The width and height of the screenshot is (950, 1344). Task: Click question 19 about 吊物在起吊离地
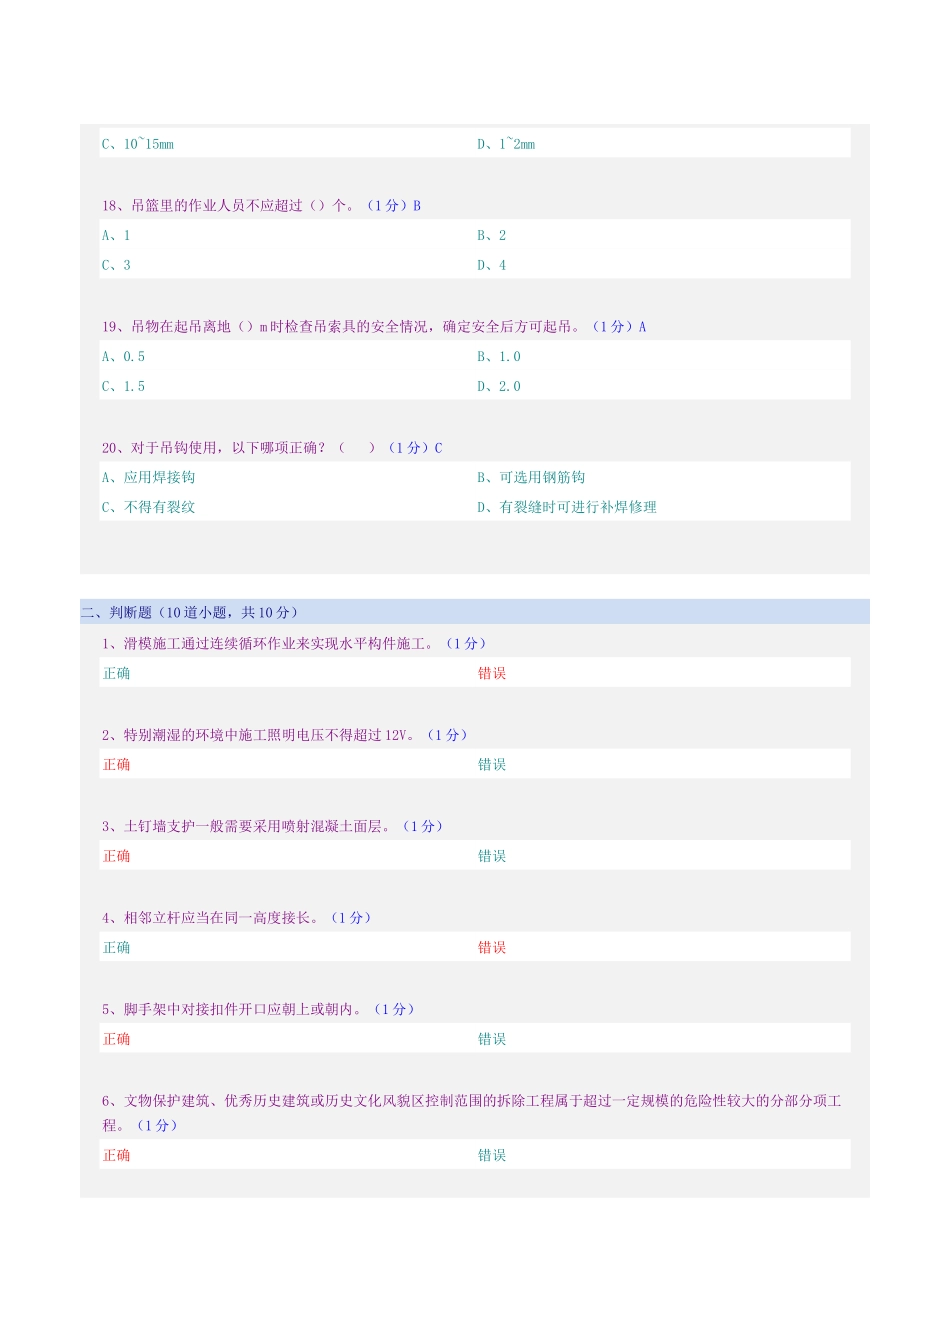(x=374, y=327)
